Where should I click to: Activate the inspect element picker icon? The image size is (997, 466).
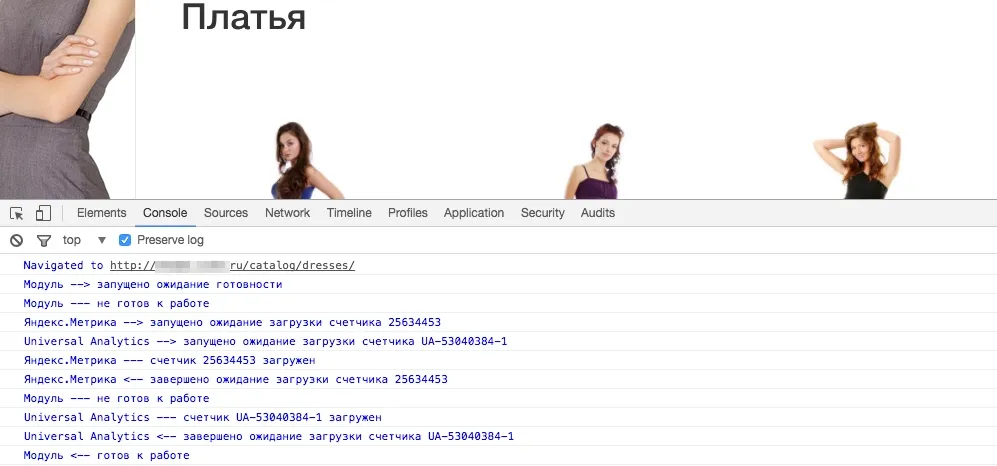pos(17,213)
